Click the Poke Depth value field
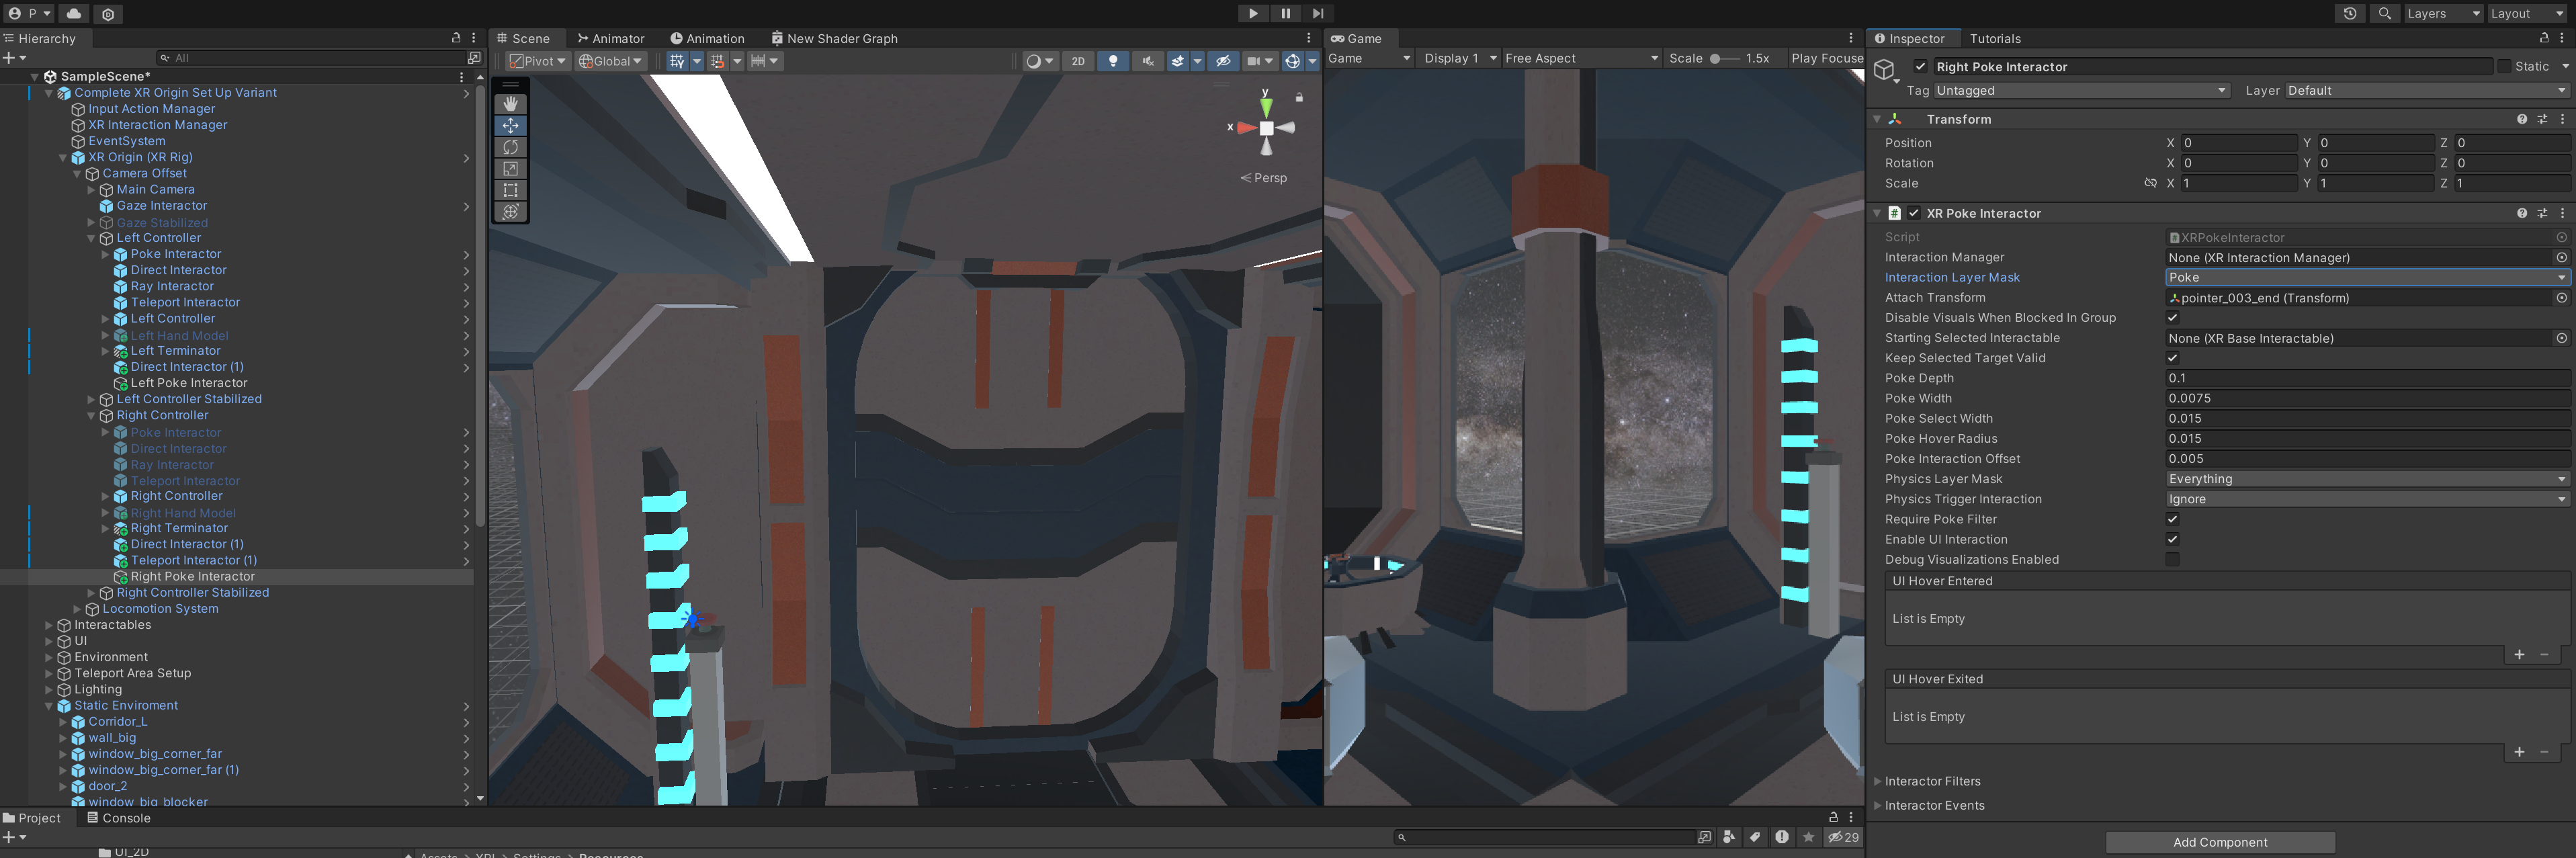The image size is (2576, 858). 2366,378
